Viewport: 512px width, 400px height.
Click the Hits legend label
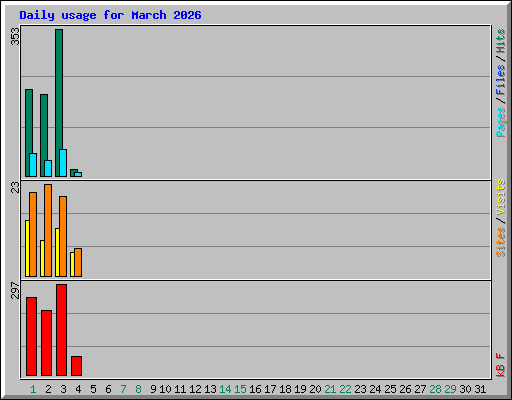coord(501,41)
